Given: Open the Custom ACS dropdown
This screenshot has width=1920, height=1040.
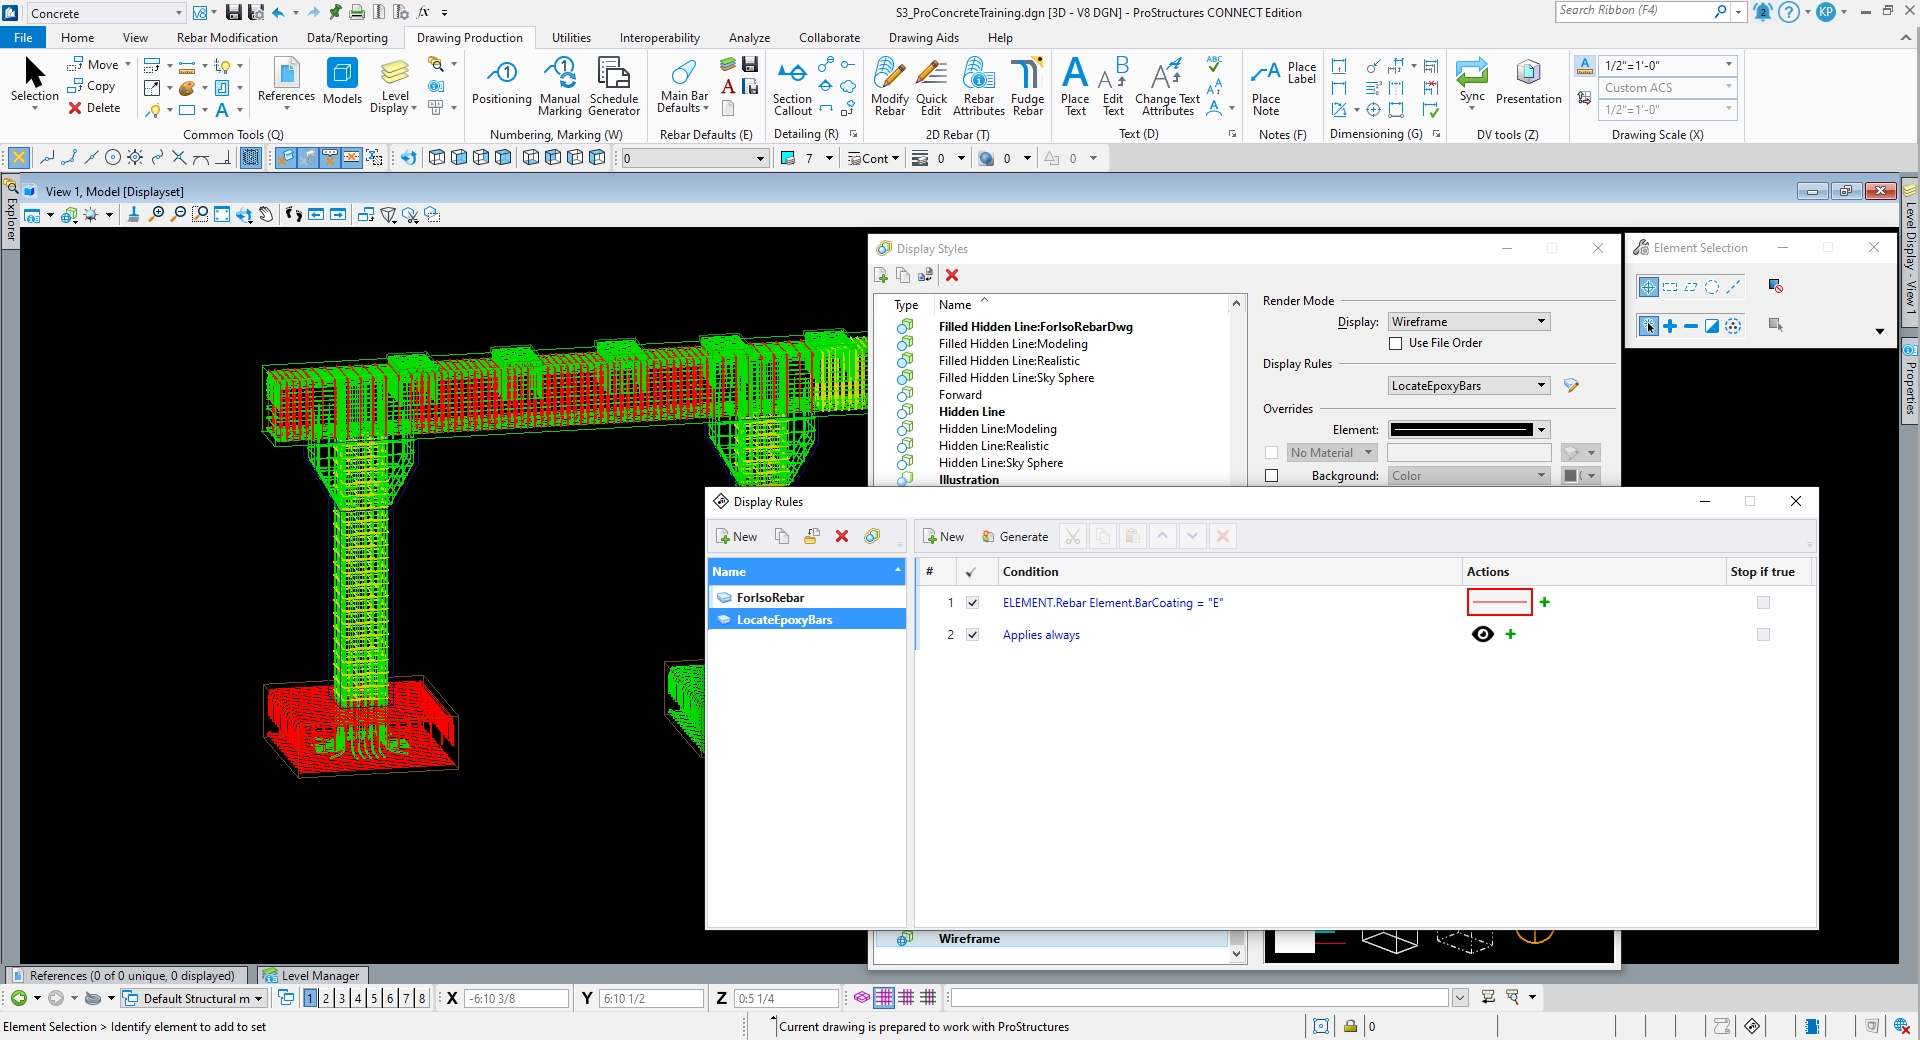Looking at the screenshot, I should pyautogui.click(x=1668, y=88).
